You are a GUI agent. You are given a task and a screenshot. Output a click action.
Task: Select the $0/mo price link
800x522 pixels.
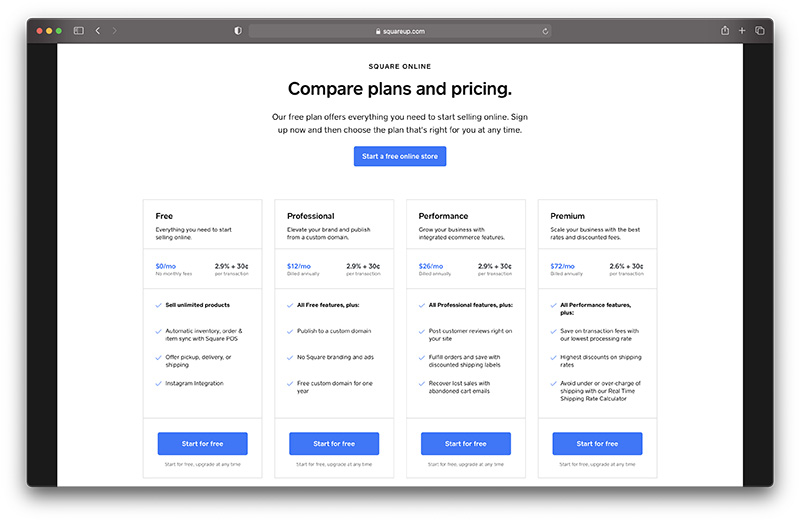[166, 266]
